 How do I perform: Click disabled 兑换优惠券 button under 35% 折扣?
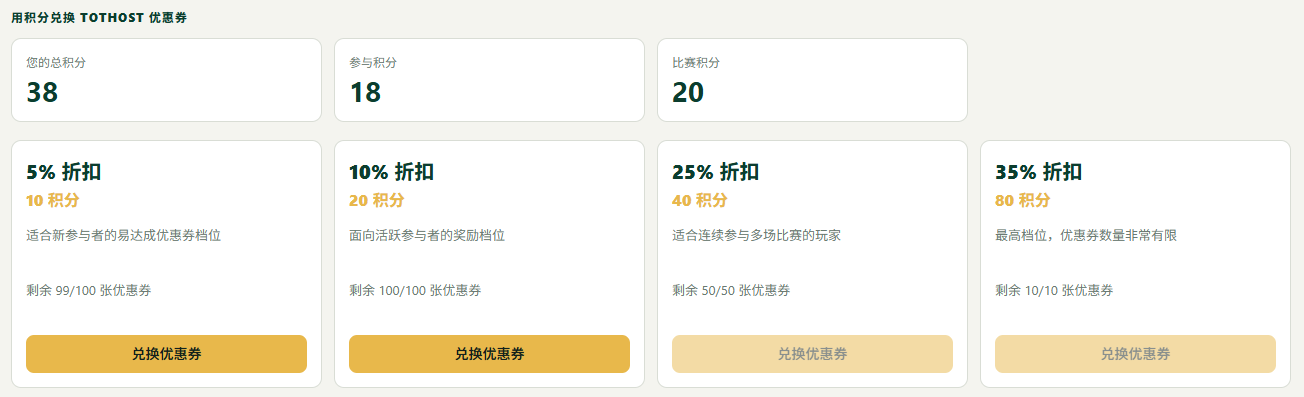pyautogui.click(x=1135, y=354)
